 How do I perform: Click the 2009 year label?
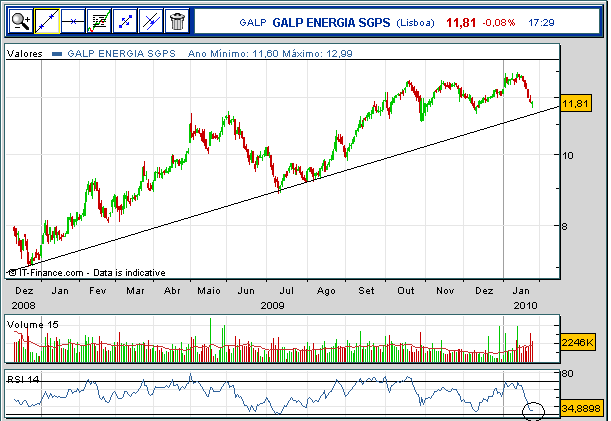(272, 306)
